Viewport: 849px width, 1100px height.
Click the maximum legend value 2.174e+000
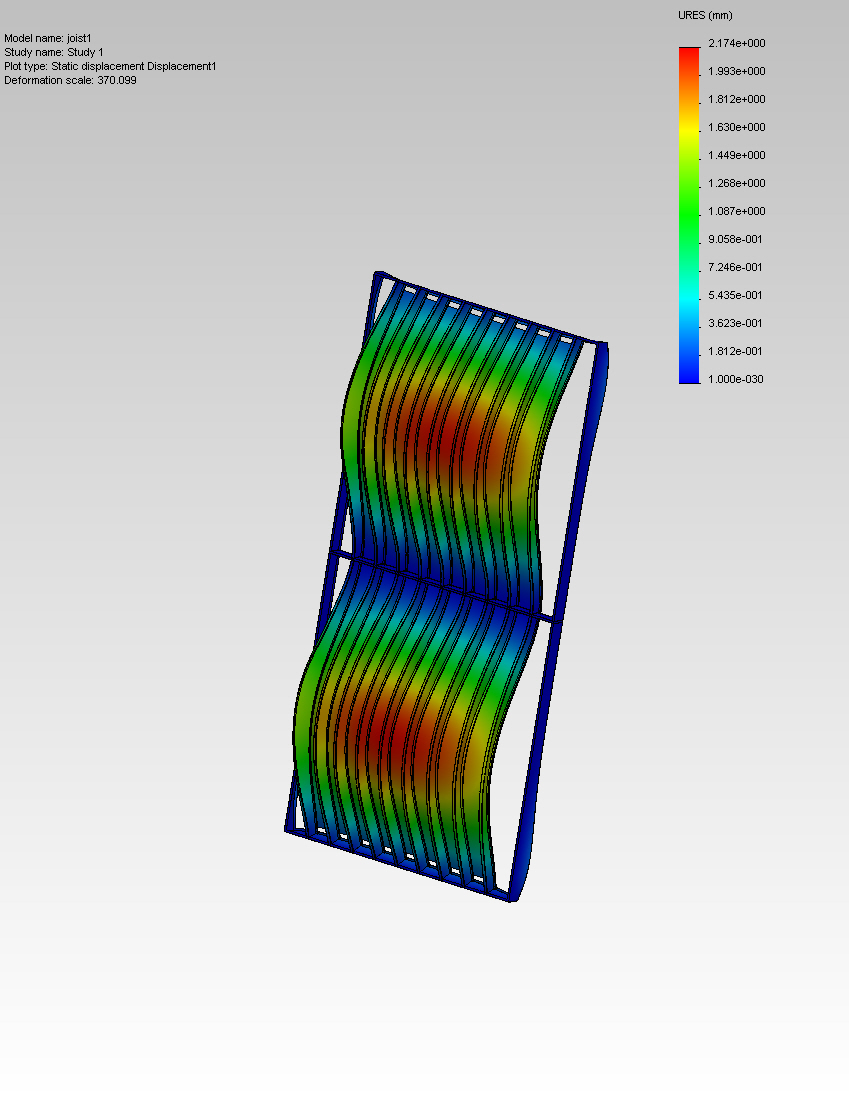pos(737,43)
